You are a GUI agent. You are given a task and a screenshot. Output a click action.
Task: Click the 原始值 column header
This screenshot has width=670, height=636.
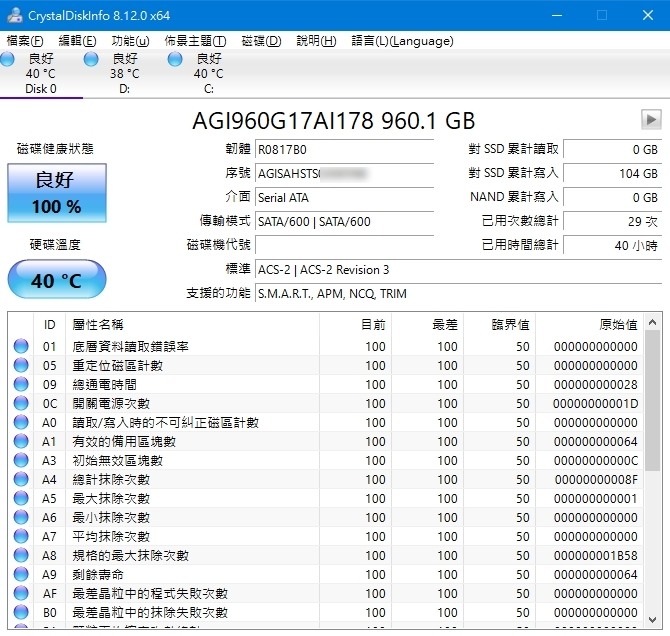pyautogui.click(x=590, y=325)
